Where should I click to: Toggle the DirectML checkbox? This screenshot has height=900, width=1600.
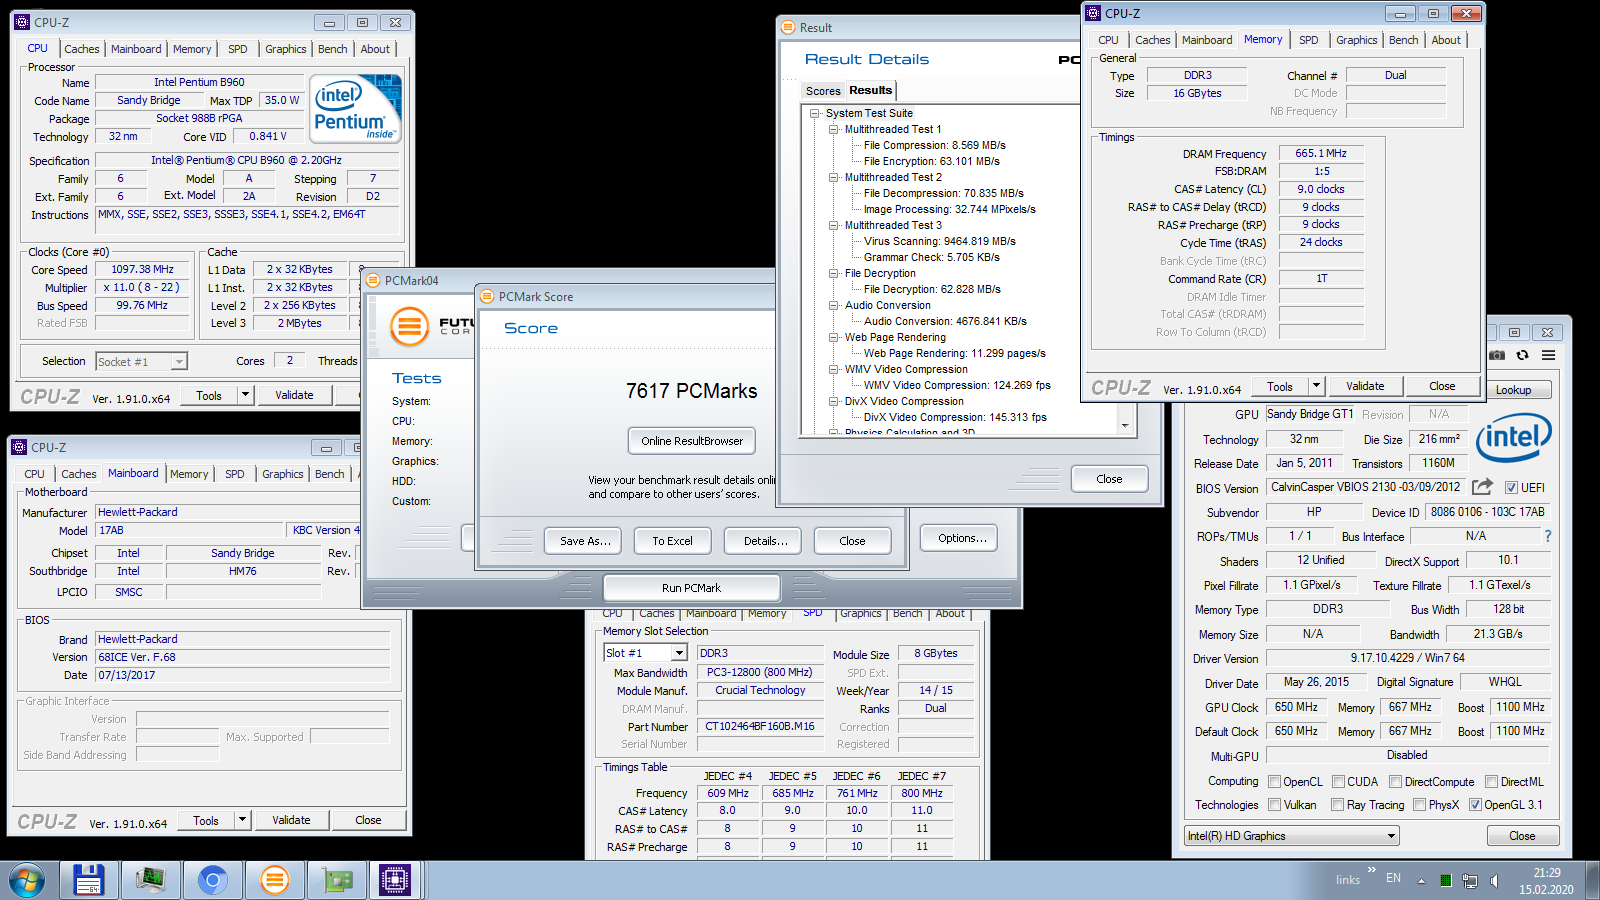pos(1491,782)
